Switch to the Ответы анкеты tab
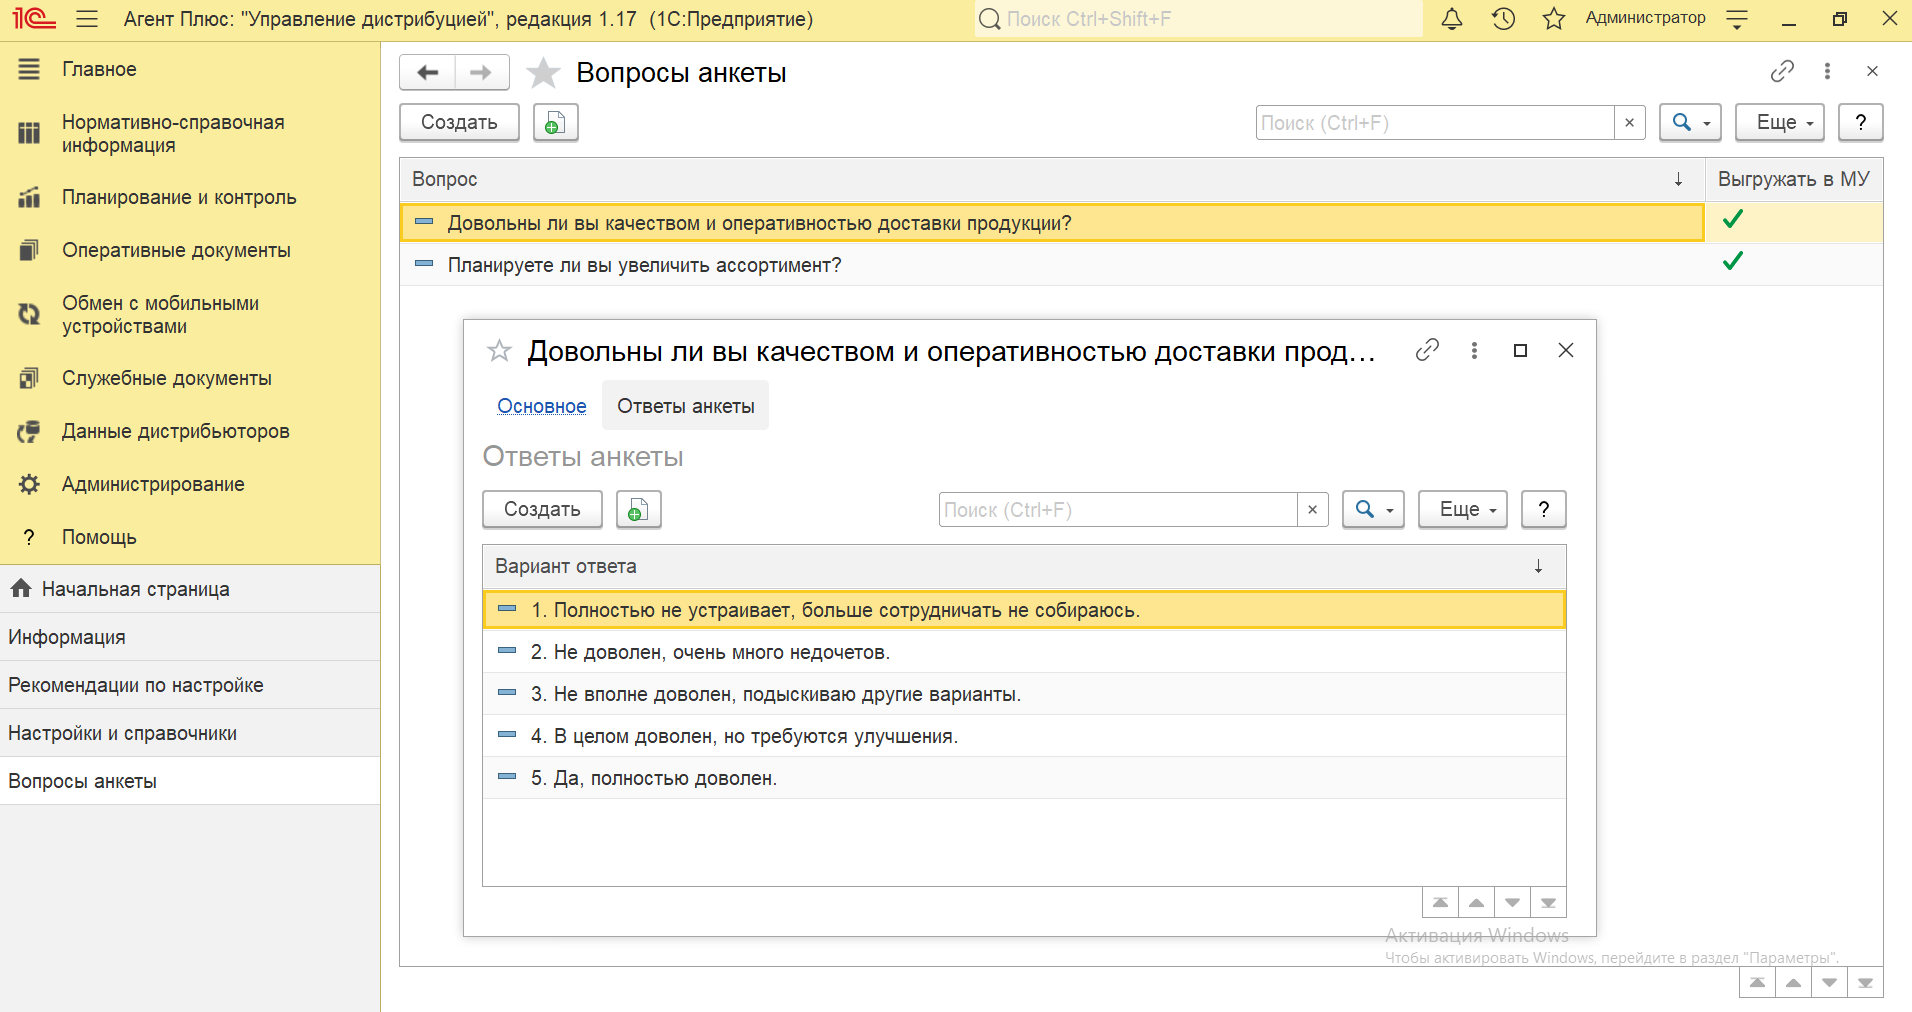 click(686, 406)
